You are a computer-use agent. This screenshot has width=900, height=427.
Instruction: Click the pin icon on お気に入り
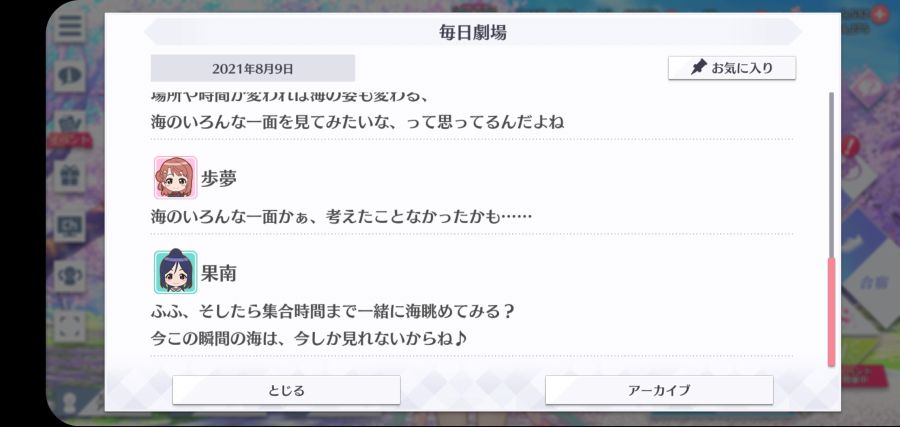[698, 68]
